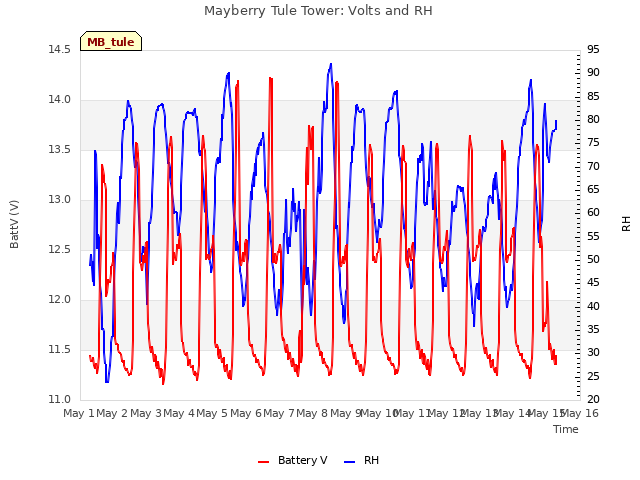Click the red Battery V peak on May 6
Screen dimensions: 640x480
tap(271, 78)
